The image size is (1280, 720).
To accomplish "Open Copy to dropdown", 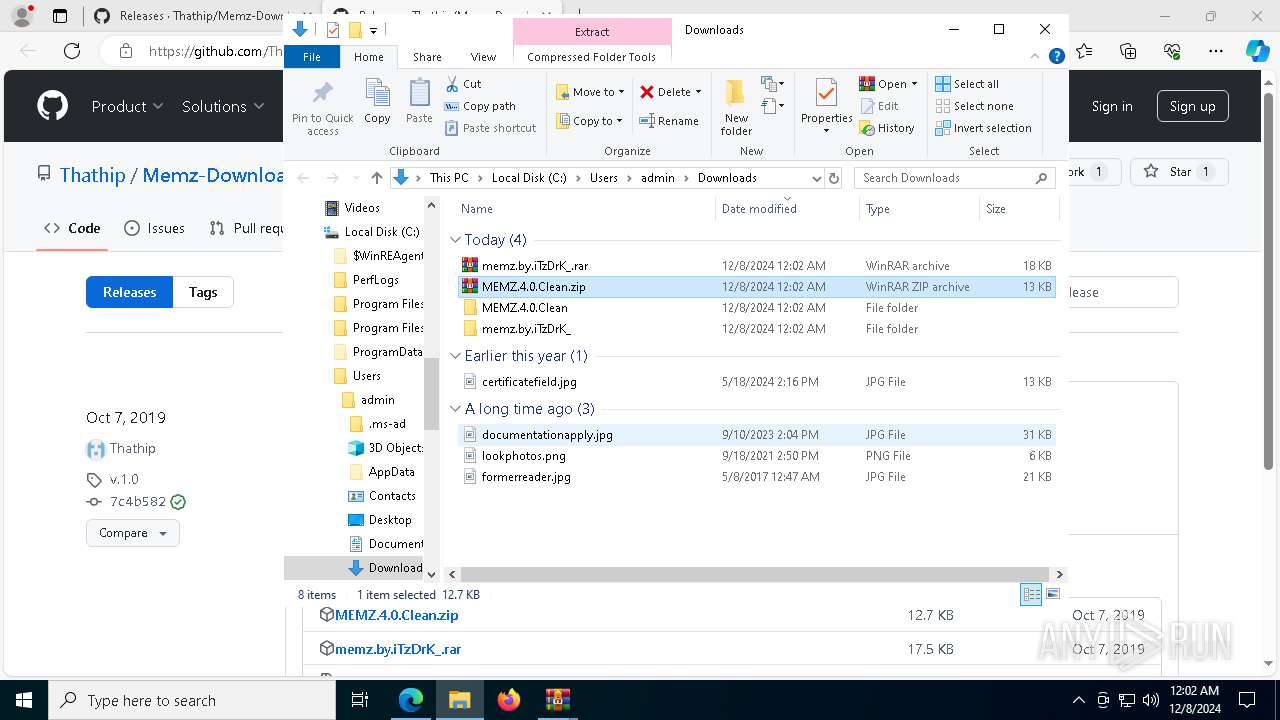I will click(x=590, y=121).
